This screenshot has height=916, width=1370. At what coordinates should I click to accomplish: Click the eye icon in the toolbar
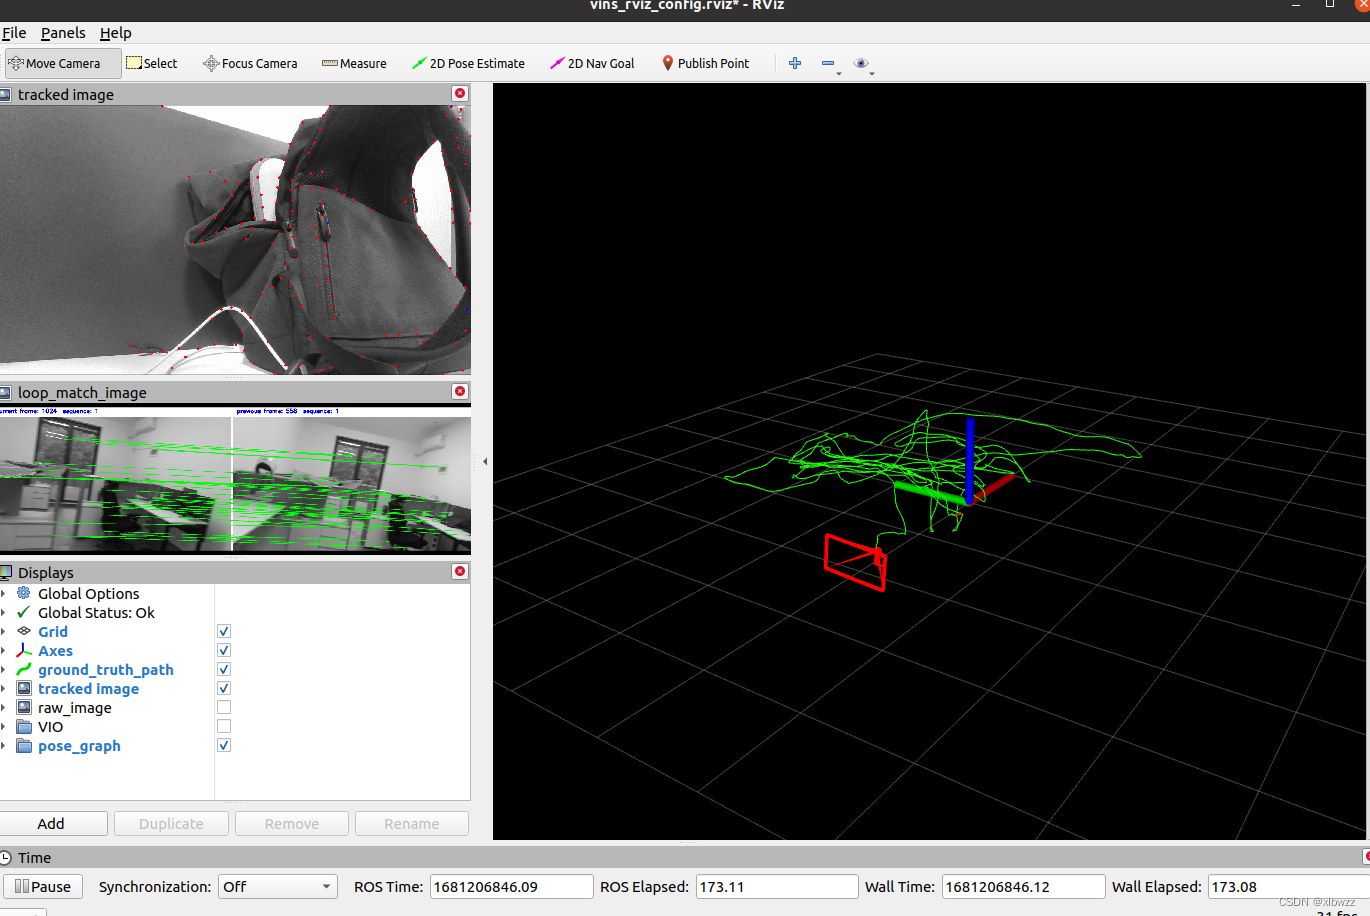861,63
